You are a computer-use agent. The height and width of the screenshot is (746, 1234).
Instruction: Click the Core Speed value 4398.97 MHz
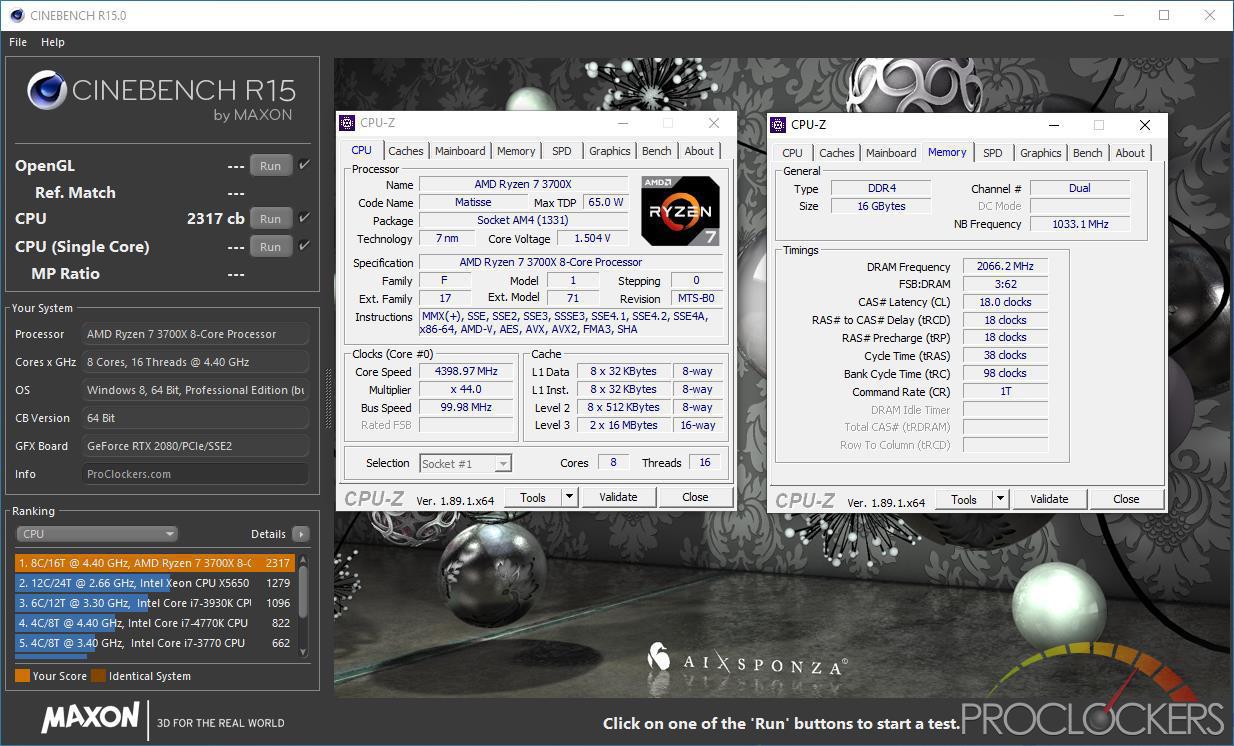[x=466, y=371]
